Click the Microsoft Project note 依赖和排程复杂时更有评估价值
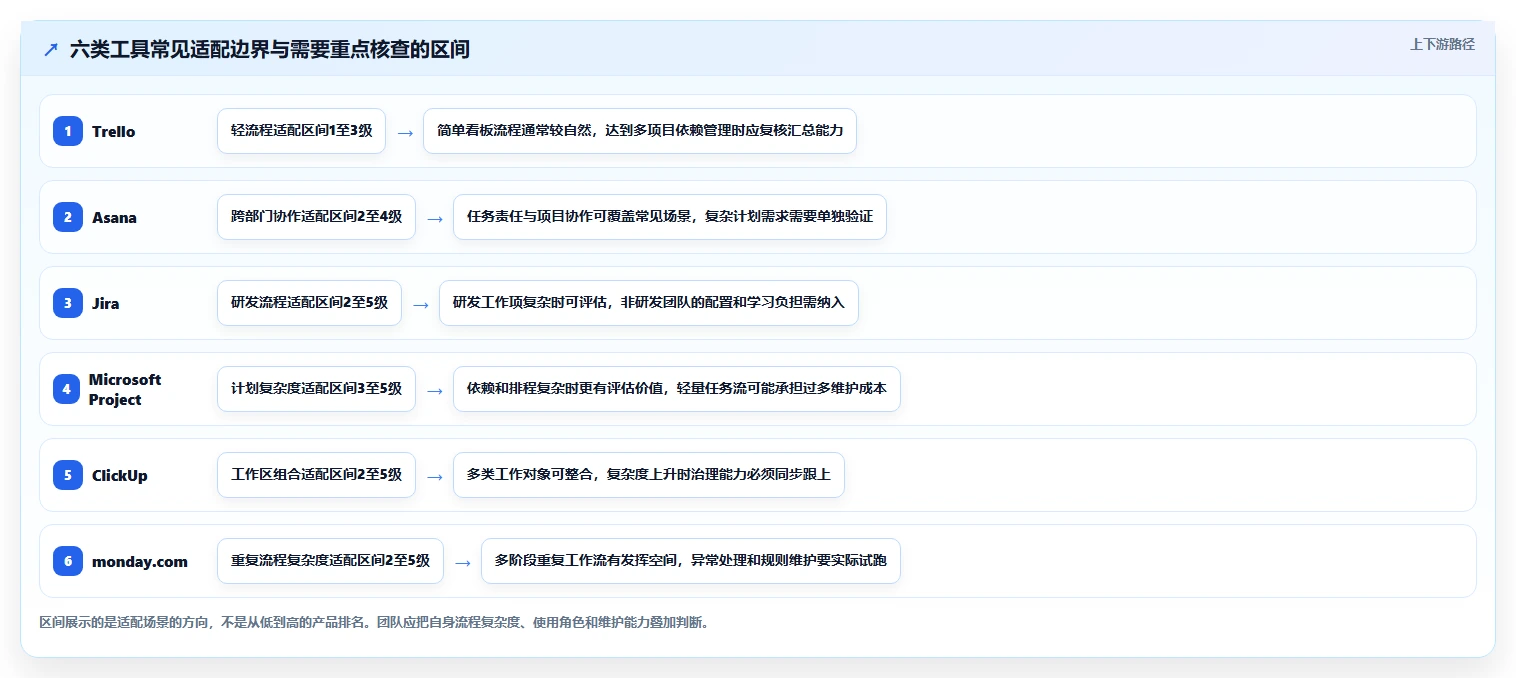 pyautogui.click(x=677, y=389)
